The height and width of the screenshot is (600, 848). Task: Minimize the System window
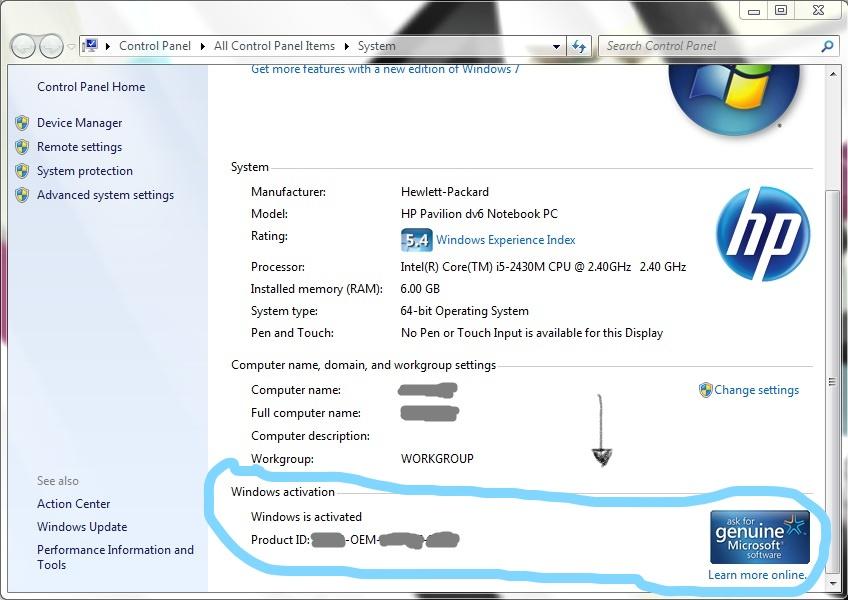click(754, 11)
